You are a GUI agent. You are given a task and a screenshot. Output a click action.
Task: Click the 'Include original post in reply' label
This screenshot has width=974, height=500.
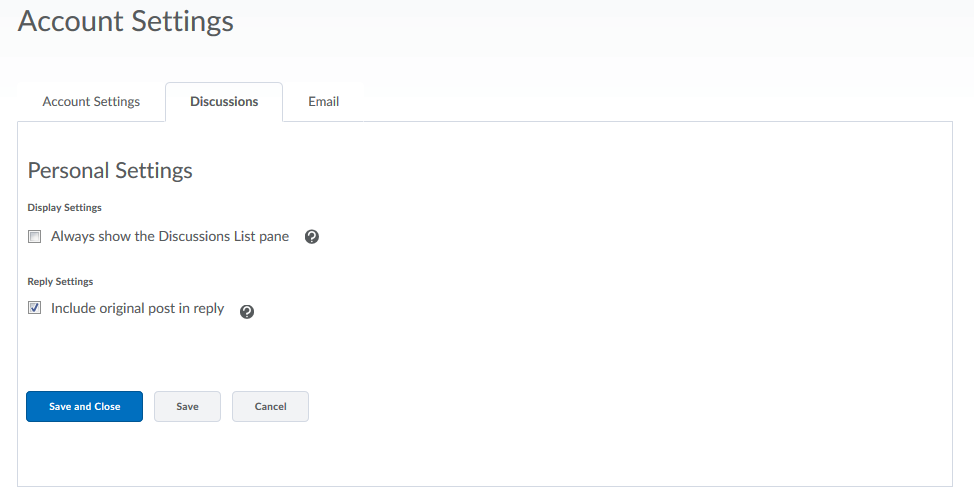pyautogui.click(x=138, y=309)
